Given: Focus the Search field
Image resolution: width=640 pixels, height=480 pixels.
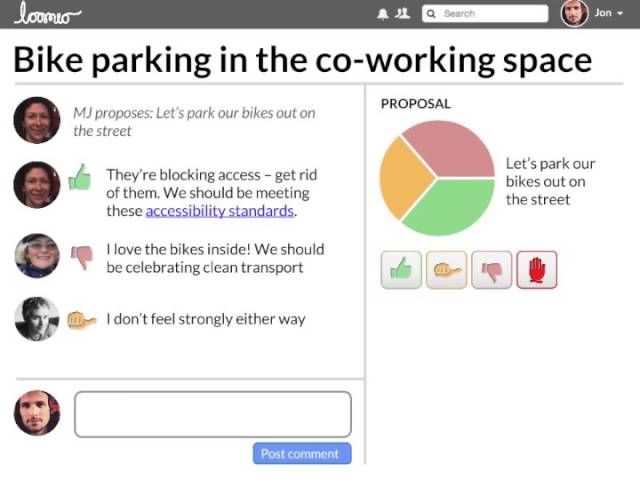Looking at the screenshot, I should [485, 13].
